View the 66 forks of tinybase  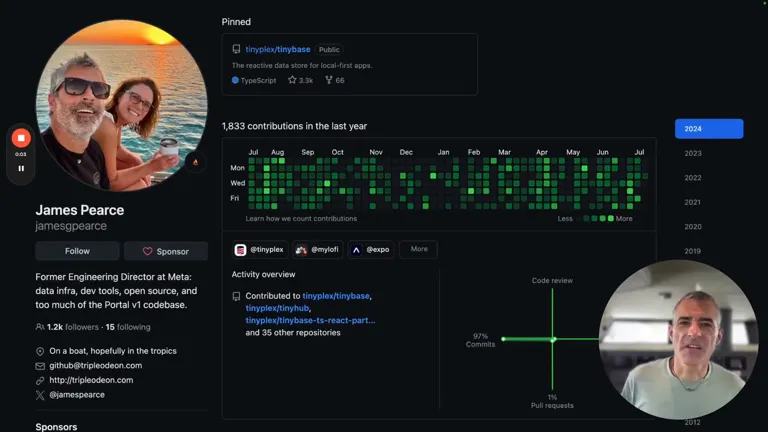tap(335, 80)
